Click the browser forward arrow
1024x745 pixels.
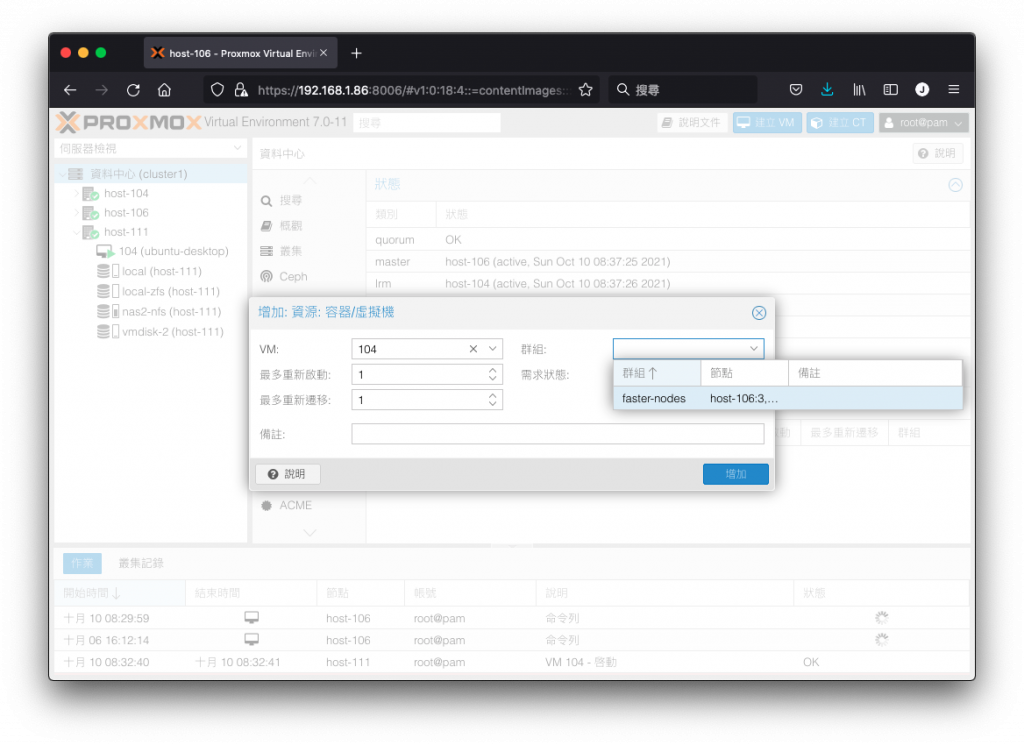pos(101,90)
